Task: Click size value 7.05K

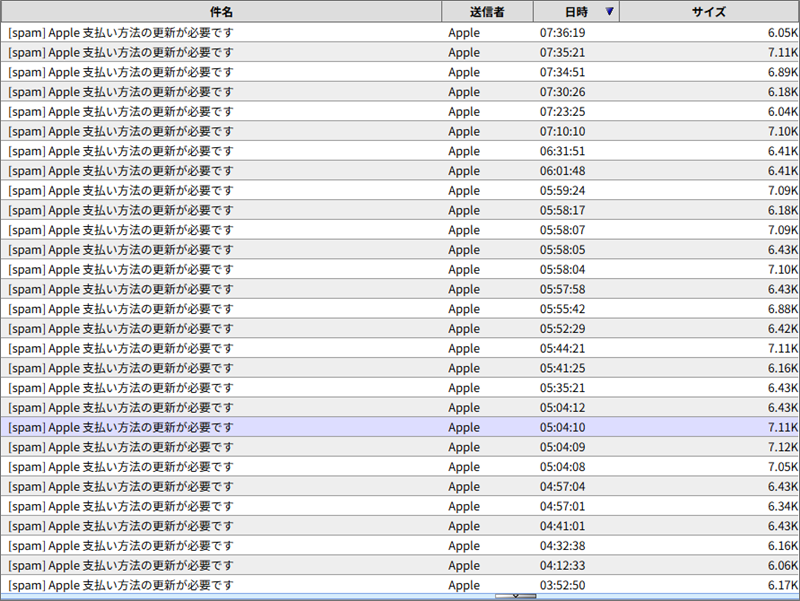Action: coord(783,467)
